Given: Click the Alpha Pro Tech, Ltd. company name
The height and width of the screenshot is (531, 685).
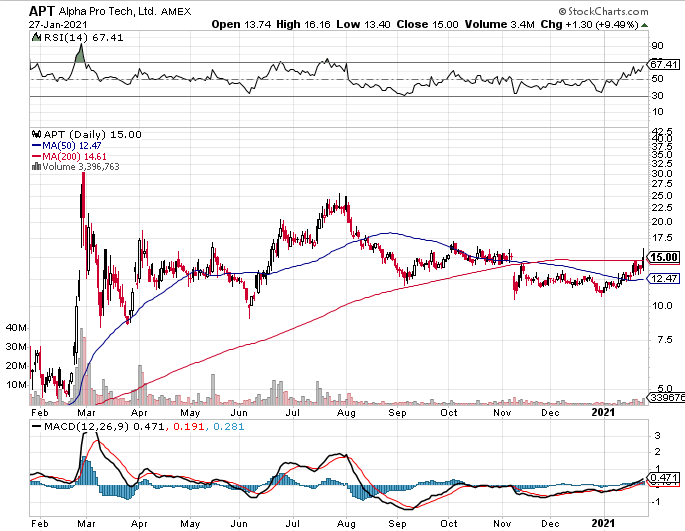Looking at the screenshot, I should (107, 11).
